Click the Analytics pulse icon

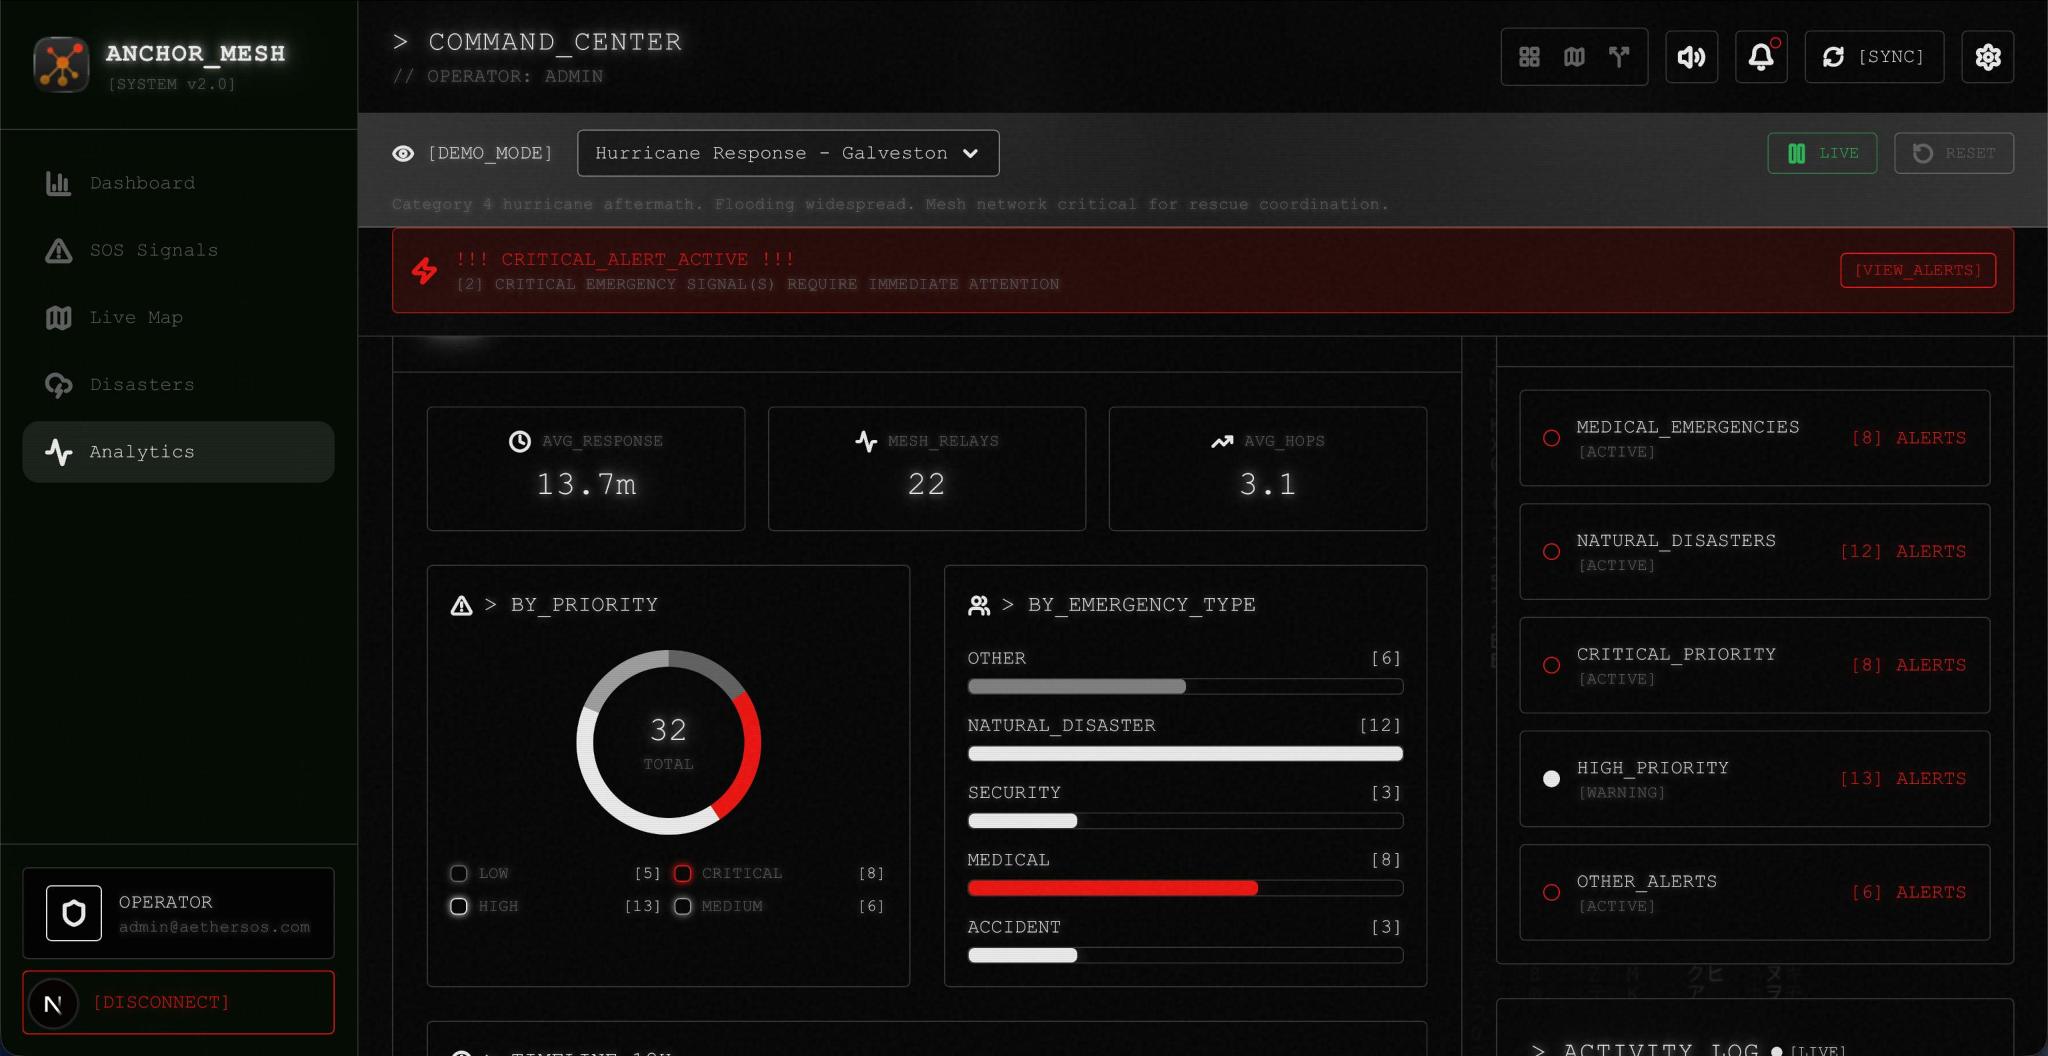[58, 452]
